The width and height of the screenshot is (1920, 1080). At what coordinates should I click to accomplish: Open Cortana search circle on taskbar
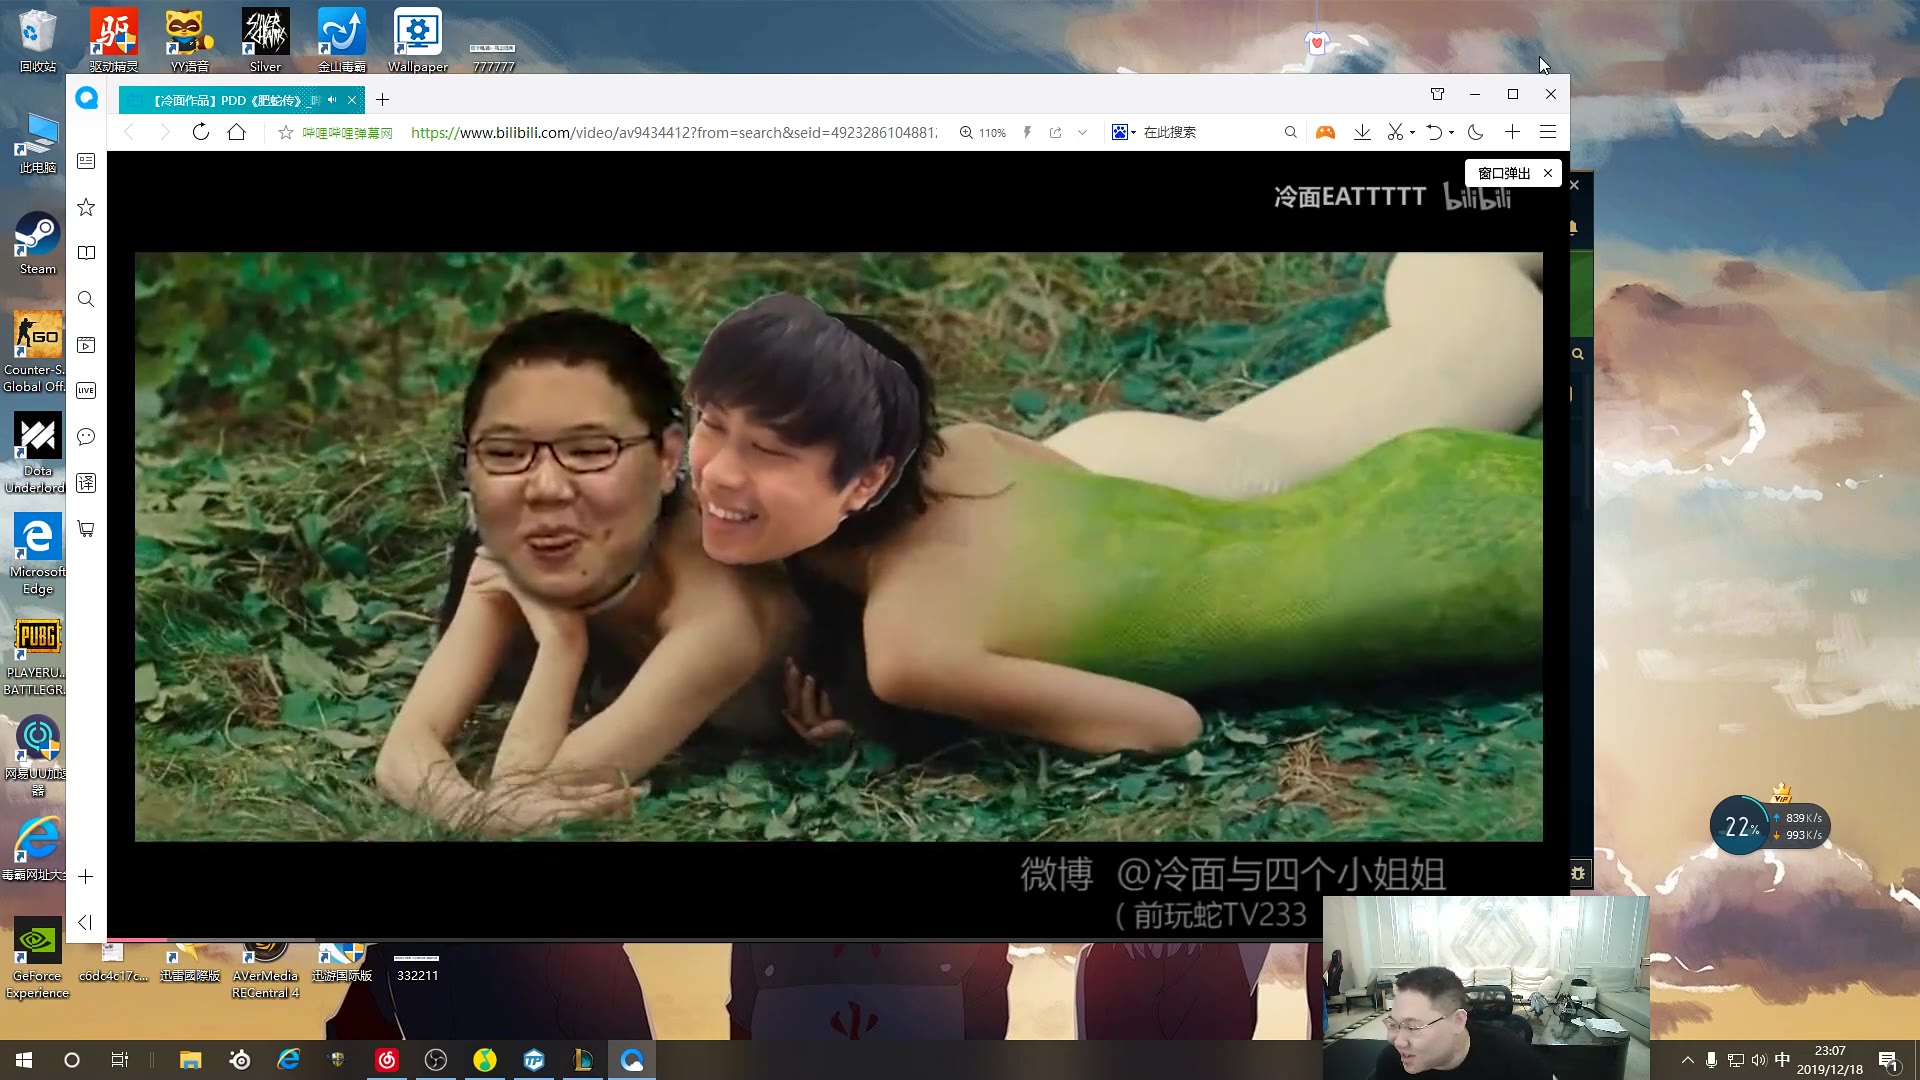click(x=71, y=1060)
